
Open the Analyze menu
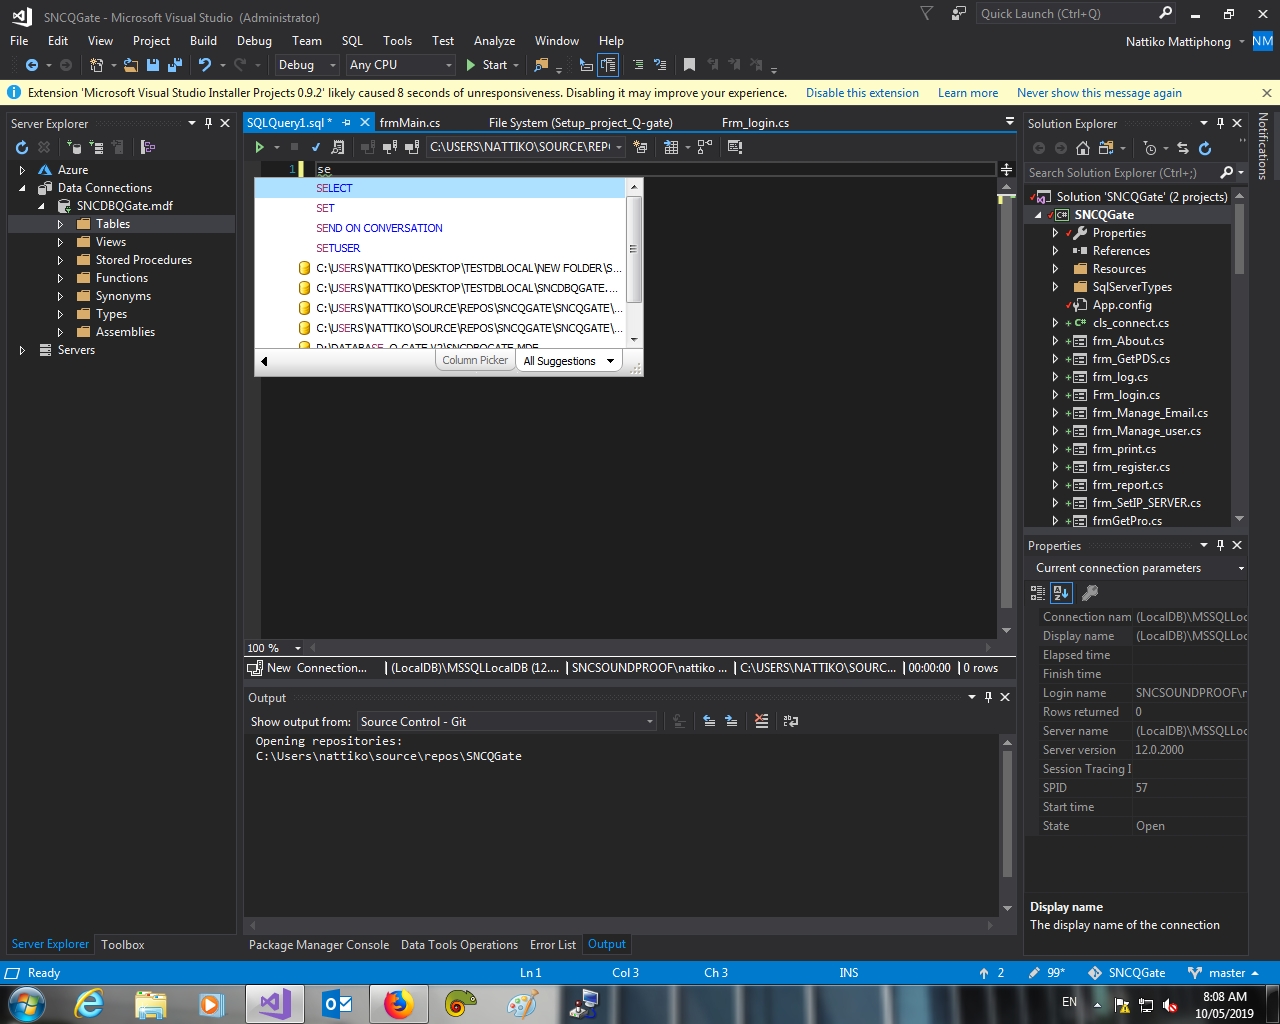point(494,41)
